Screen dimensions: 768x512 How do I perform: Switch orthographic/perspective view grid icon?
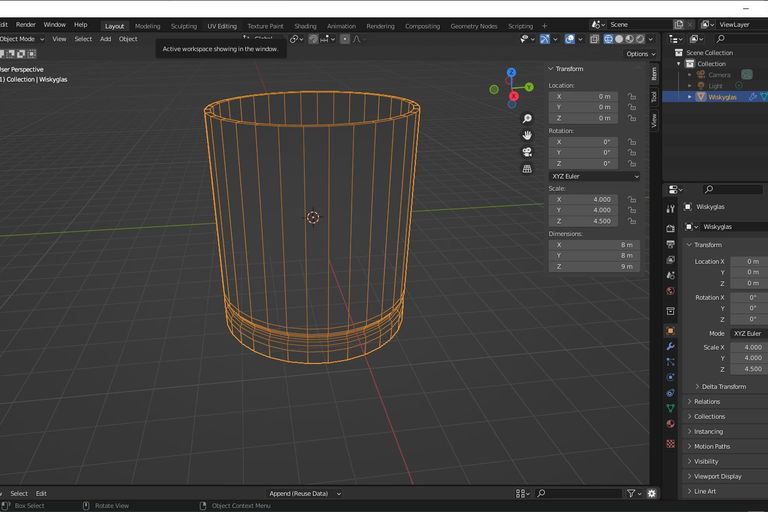pyautogui.click(x=527, y=169)
